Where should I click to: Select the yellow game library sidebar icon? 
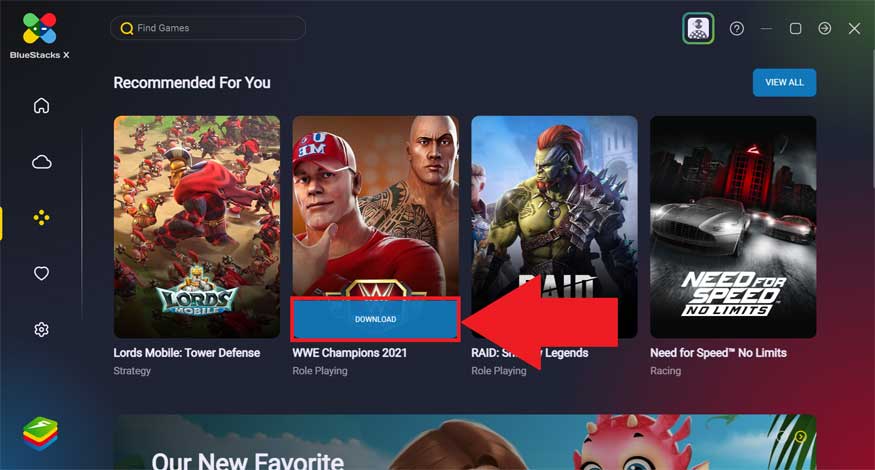[41, 218]
